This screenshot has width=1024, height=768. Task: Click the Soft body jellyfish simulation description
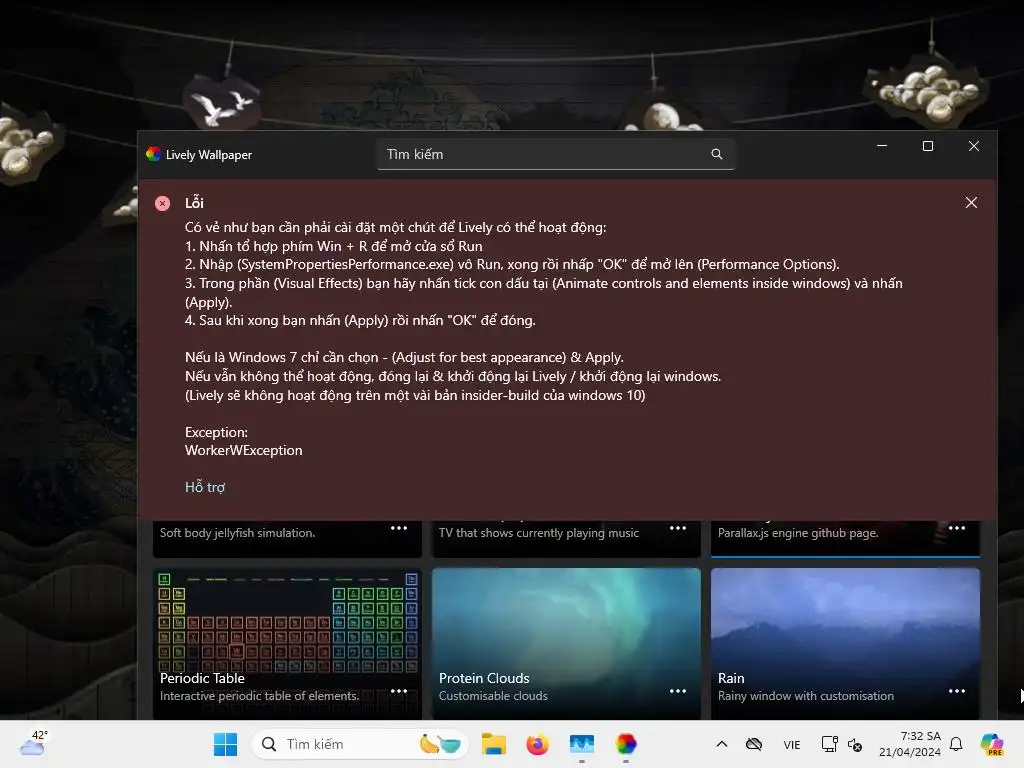(237, 533)
